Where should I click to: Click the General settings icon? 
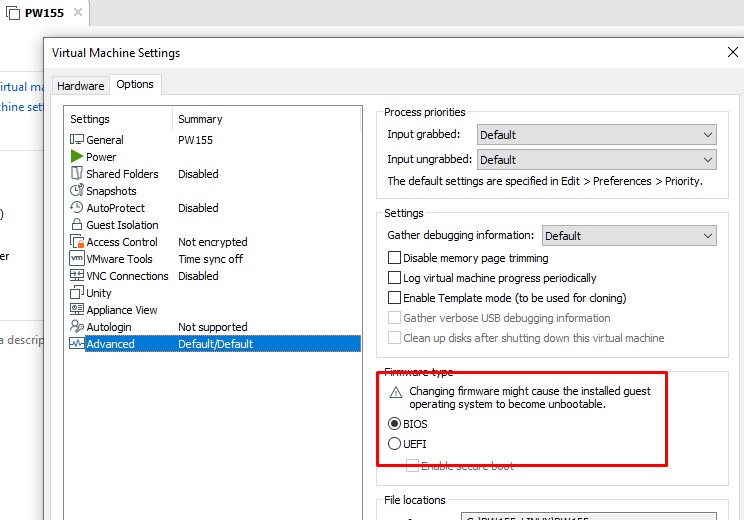(x=76, y=139)
